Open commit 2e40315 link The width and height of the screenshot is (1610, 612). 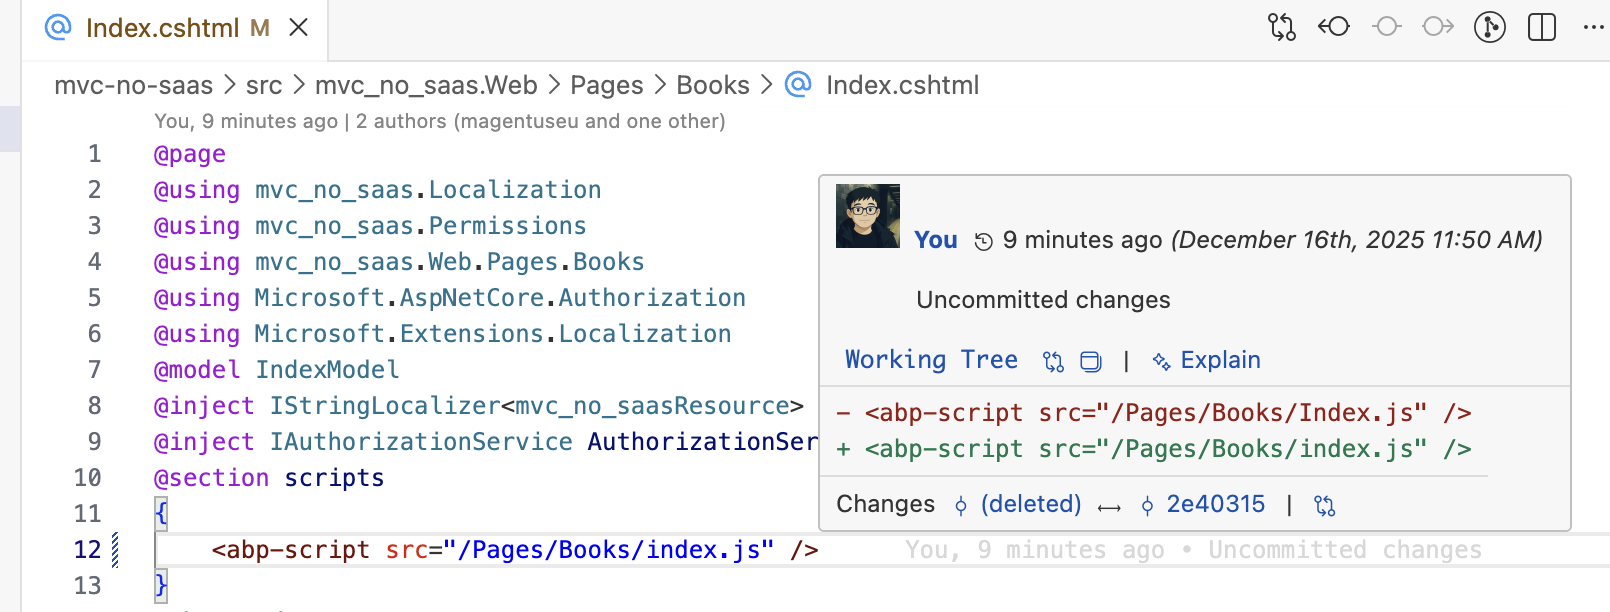[1215, 504]
